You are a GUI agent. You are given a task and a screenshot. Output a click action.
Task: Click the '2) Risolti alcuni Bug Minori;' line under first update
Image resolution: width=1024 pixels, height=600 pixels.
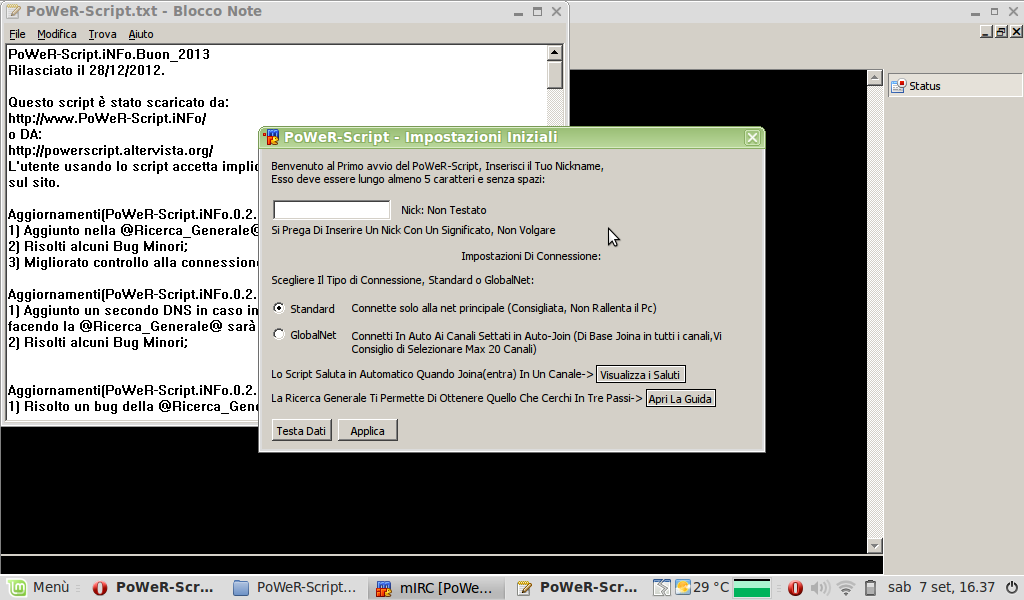pyautogui.click(x=98, y=247)
